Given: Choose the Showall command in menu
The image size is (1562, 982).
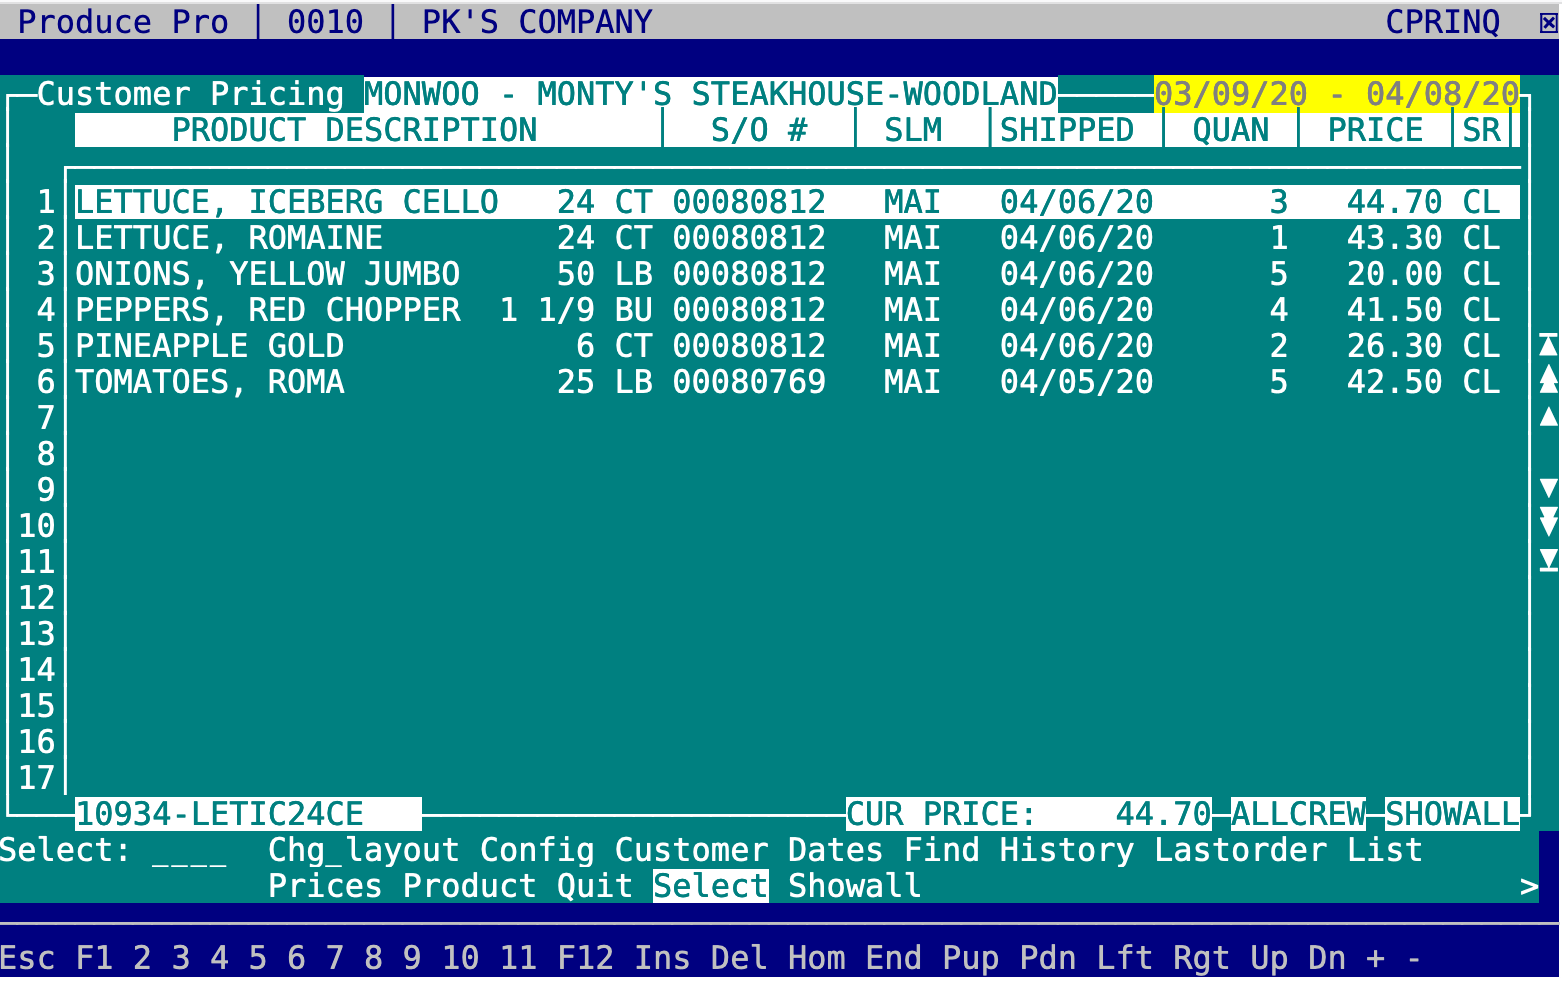Looking at the screenshot, I should point(854,886).
